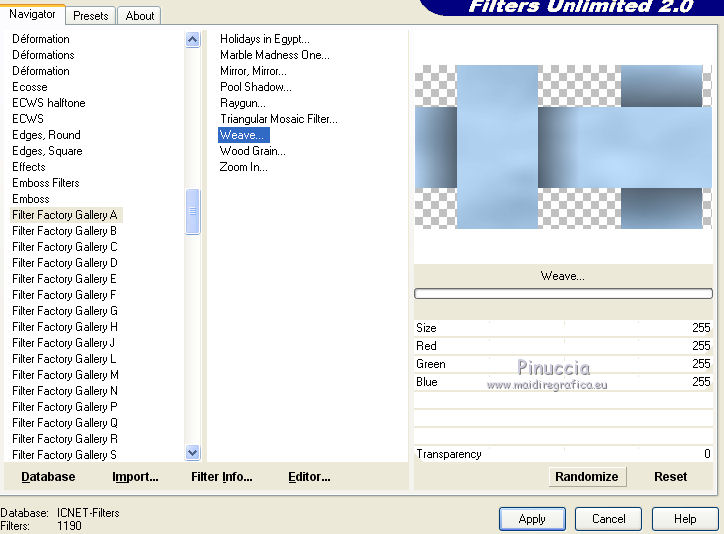Select the Pool Shadow filter
Viewport: 724px width, 534px height.
click(x=256, y=87)
